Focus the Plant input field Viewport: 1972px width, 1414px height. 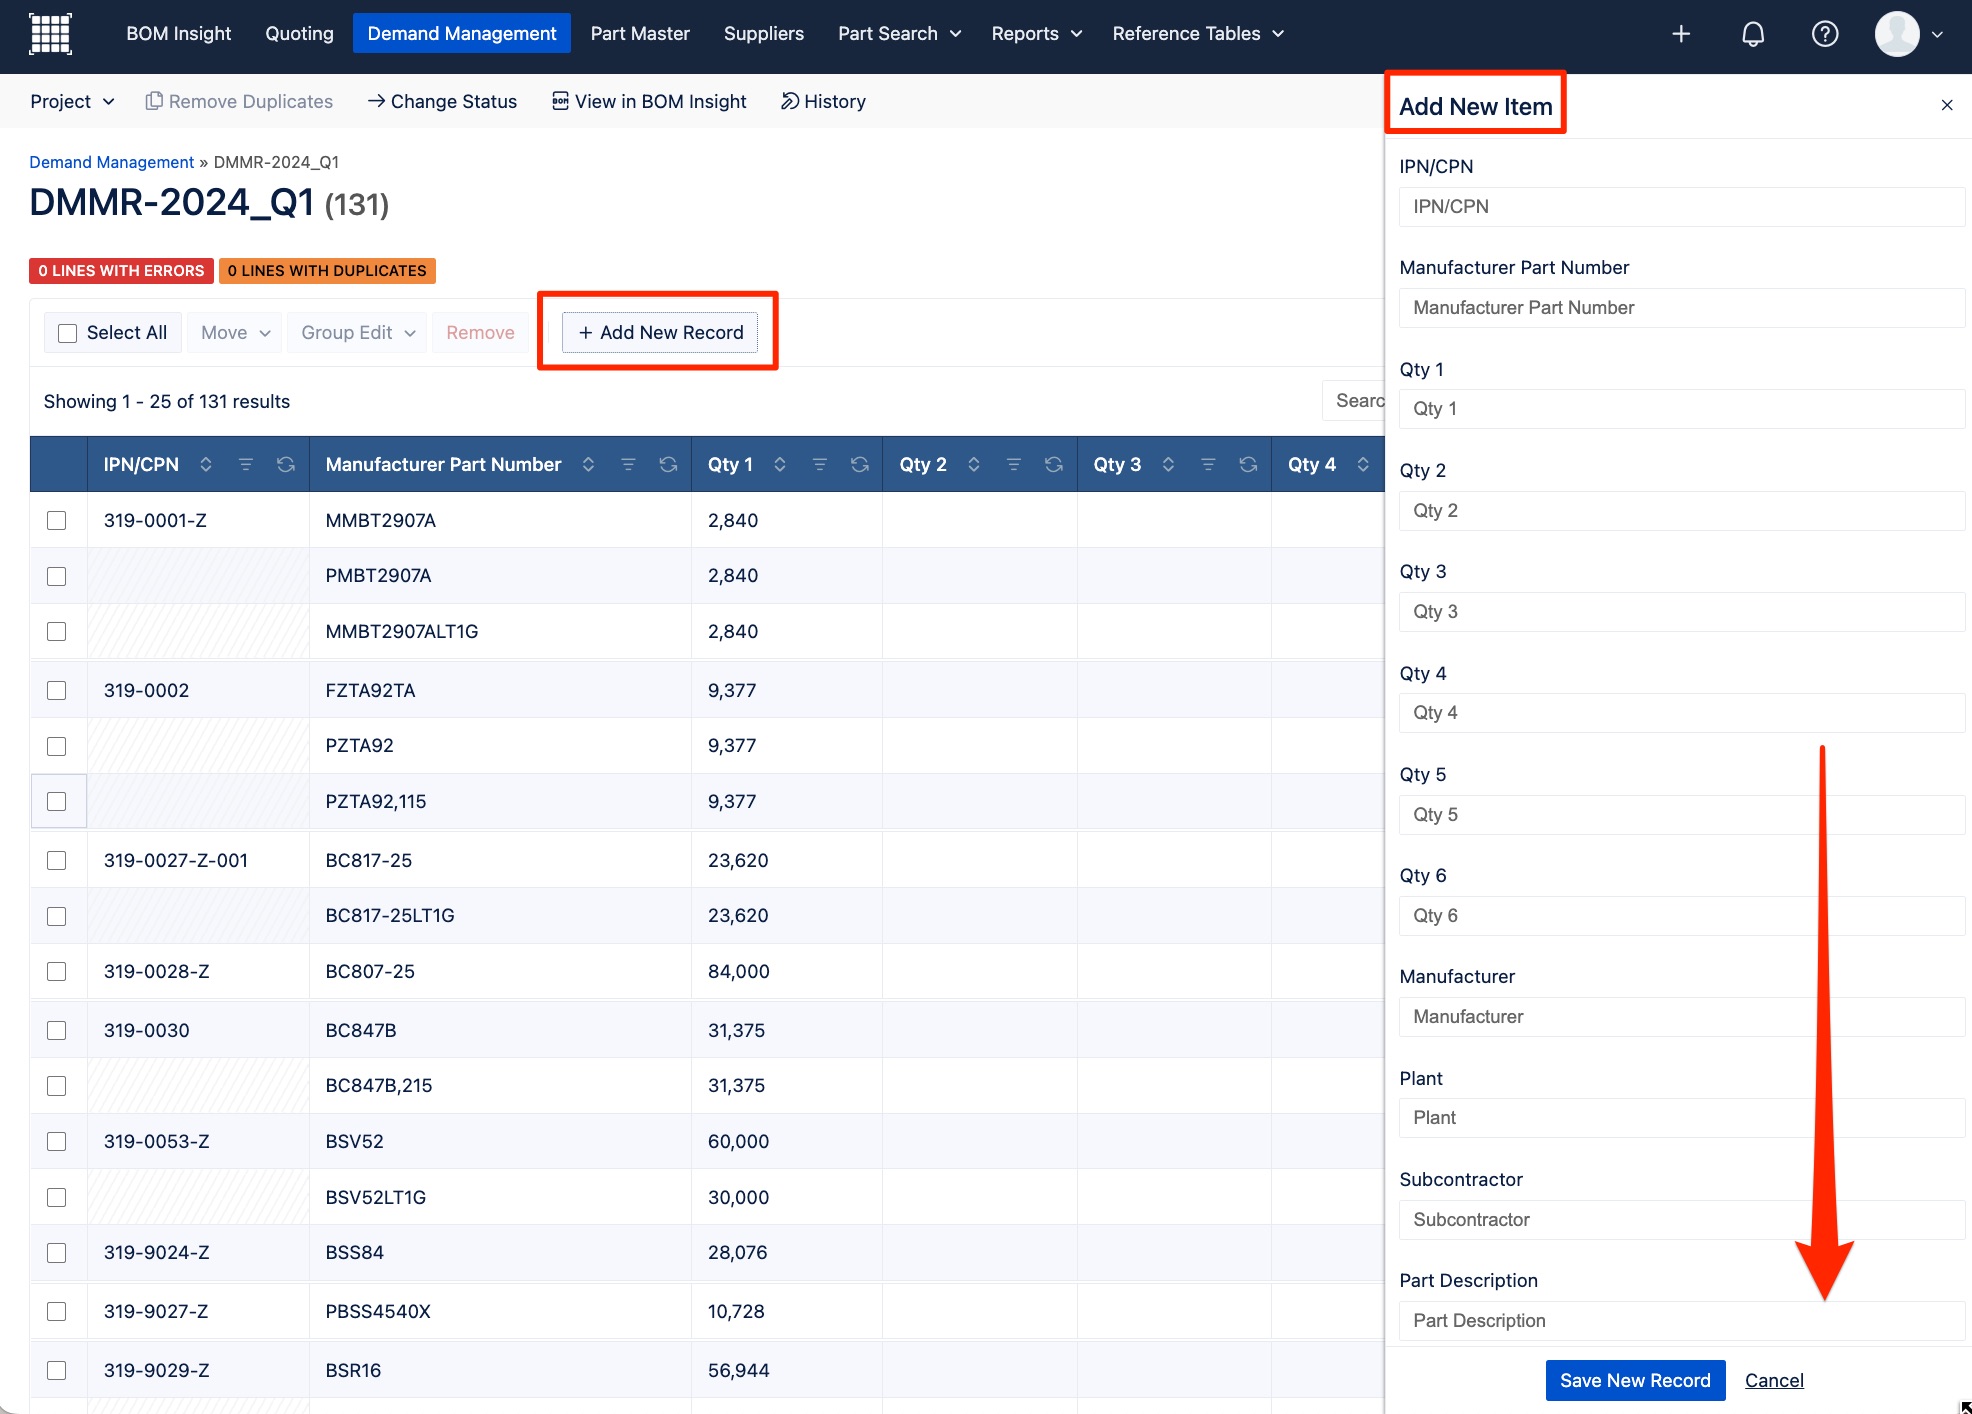click(x=1682, y=1118)
